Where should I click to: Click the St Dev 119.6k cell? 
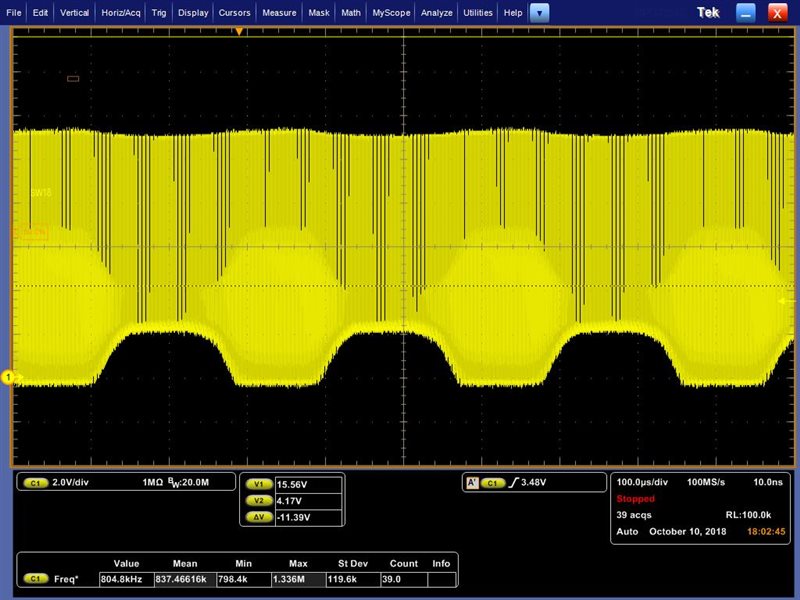(353, 580)
